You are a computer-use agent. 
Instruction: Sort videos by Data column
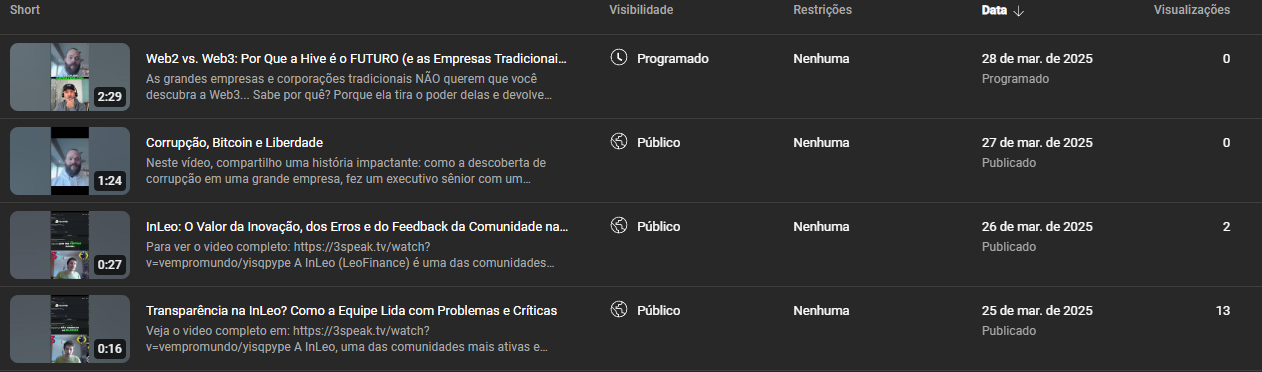click(x=994, y=10)
